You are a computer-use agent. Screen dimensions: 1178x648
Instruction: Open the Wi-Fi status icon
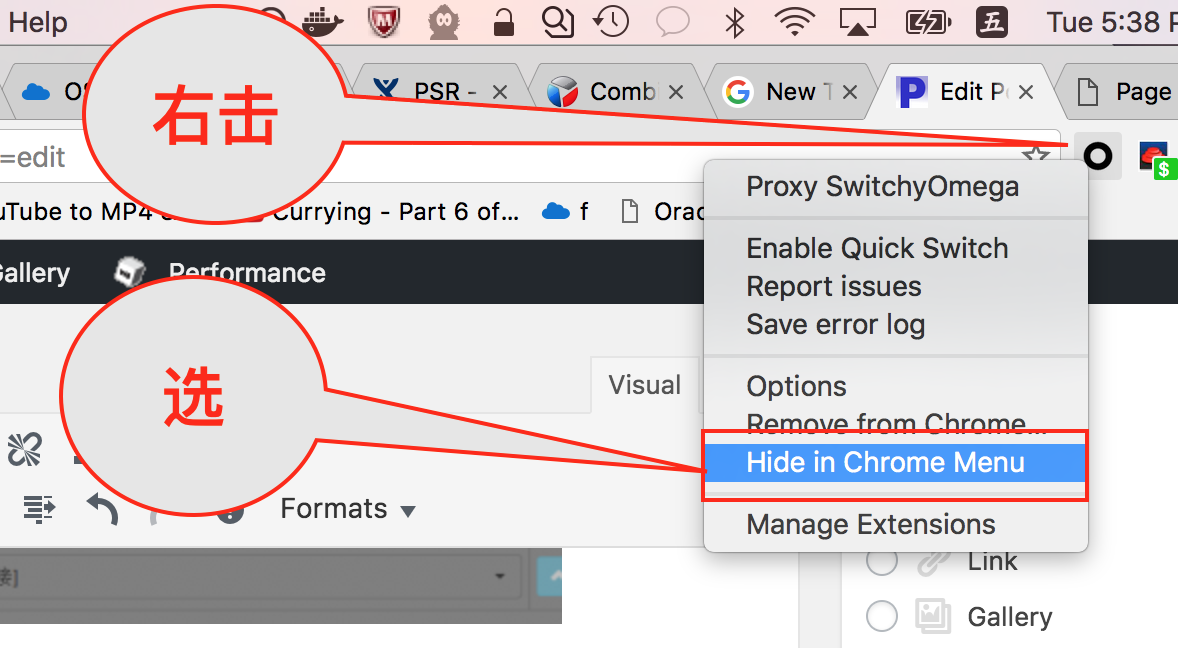pyautogui.click(x=795, y=22)
